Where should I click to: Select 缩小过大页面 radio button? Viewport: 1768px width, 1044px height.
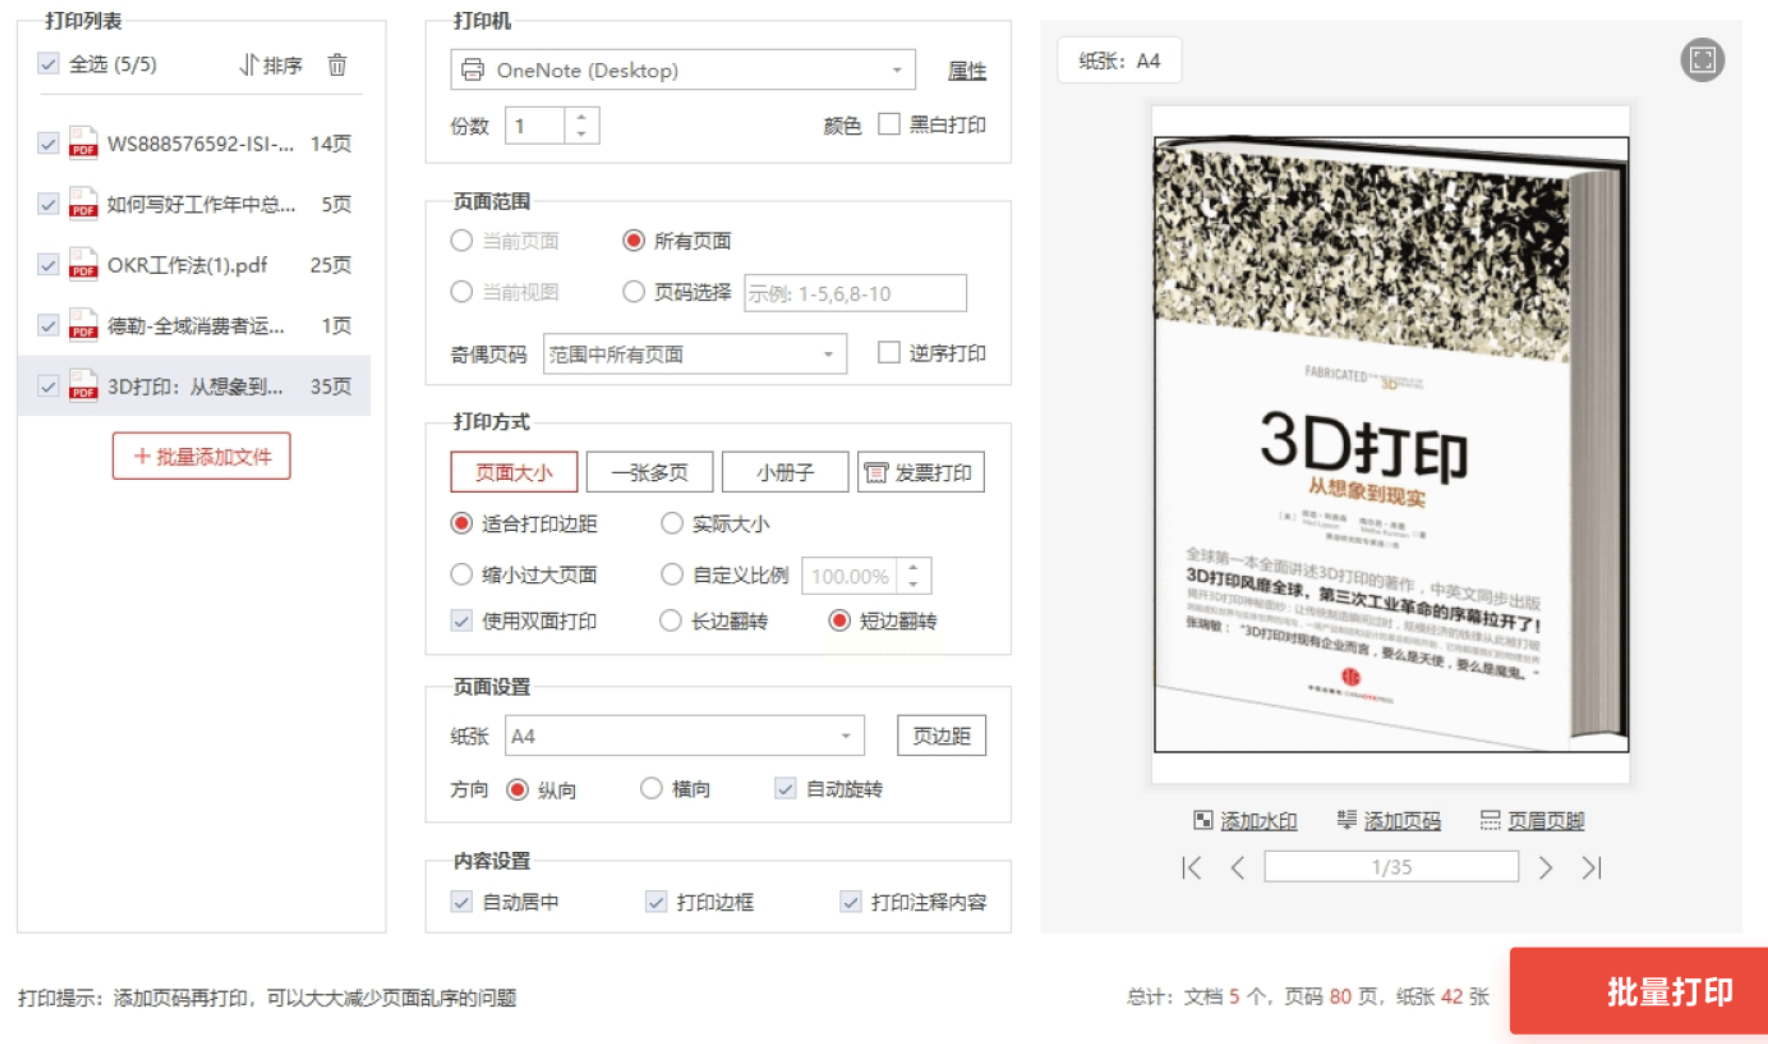pyautogui.click(x=461, y=574)
